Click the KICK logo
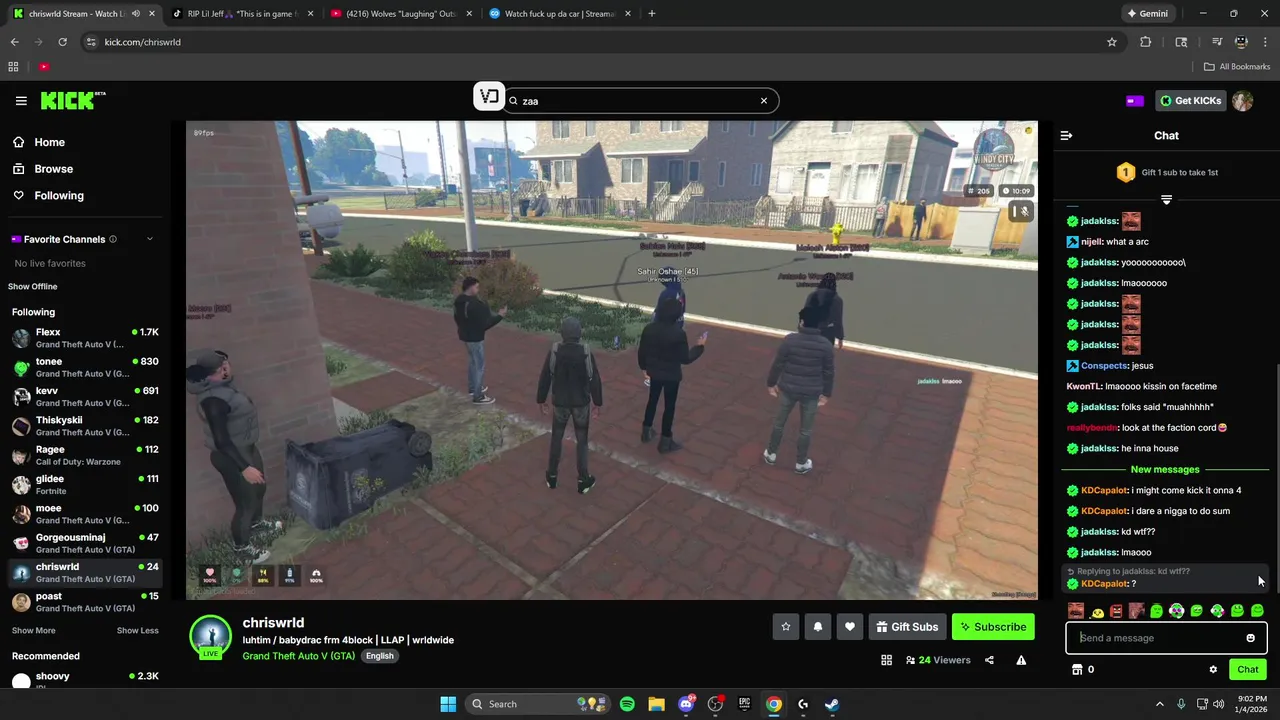This screenshot has width=1280, height=720. pos(72,100)
